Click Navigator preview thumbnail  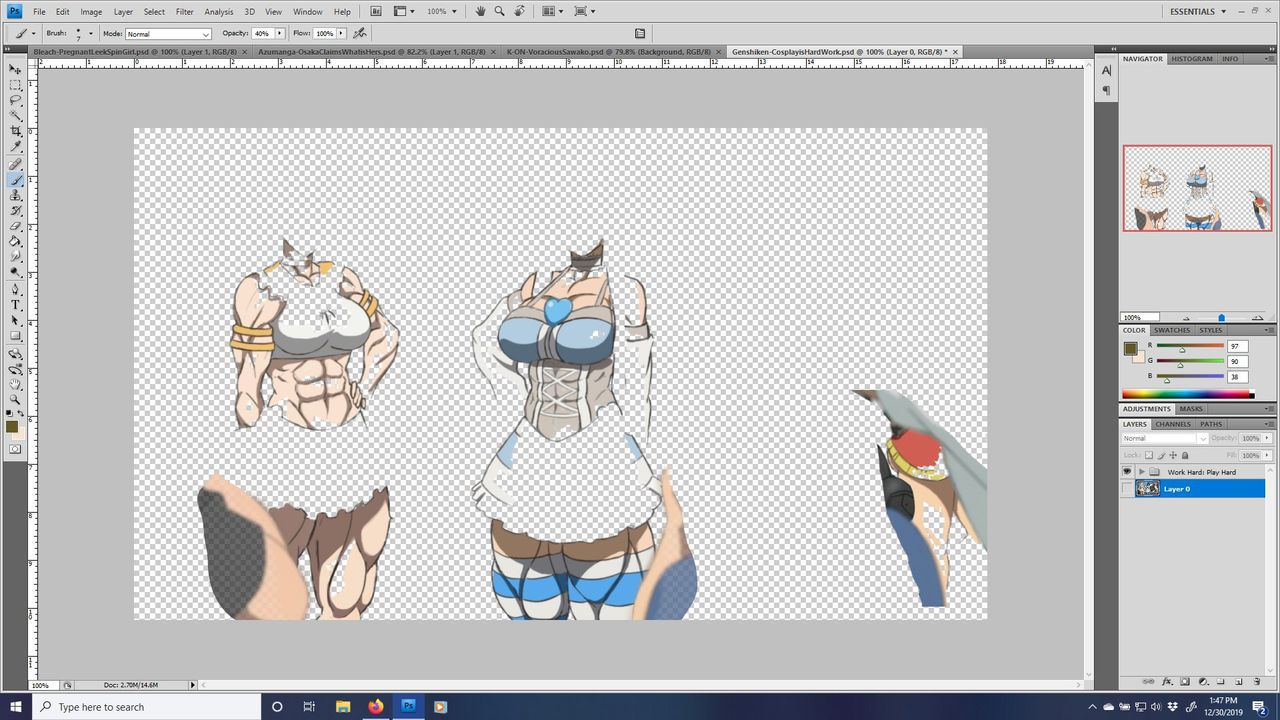coord(1197,188)
